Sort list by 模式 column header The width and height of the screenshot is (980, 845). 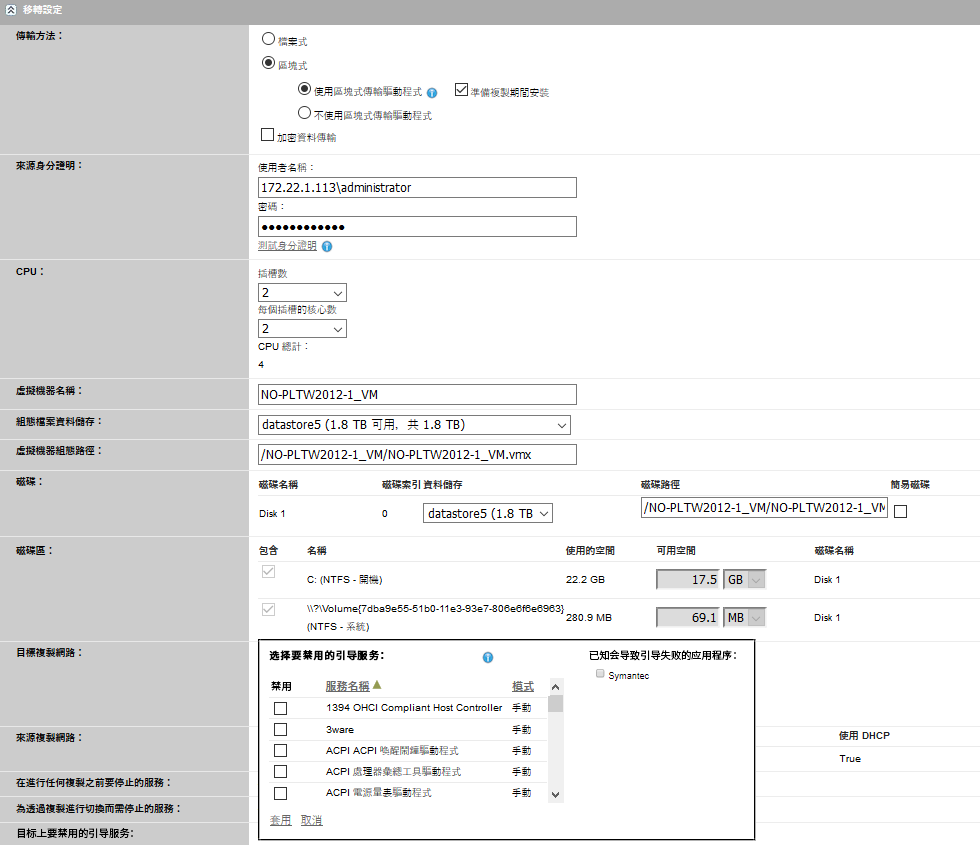tap(523, 686)
